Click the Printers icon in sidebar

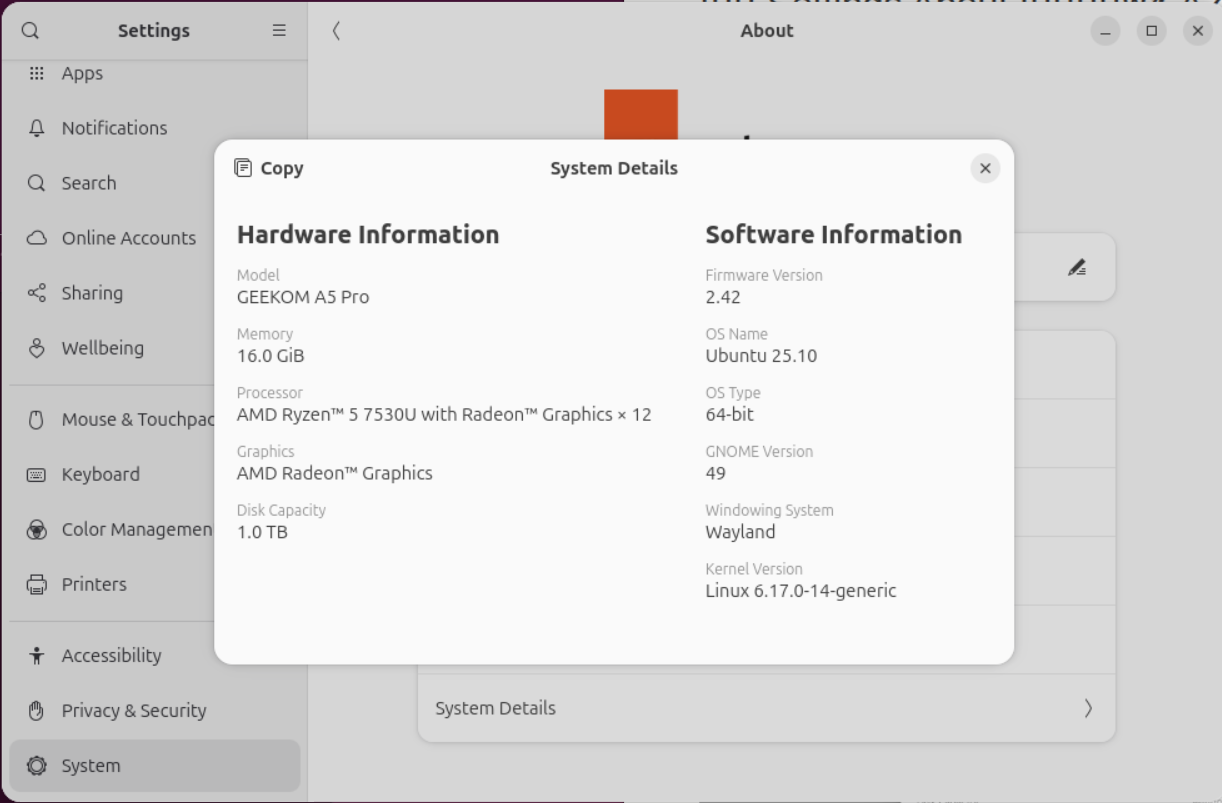(37, 584)
